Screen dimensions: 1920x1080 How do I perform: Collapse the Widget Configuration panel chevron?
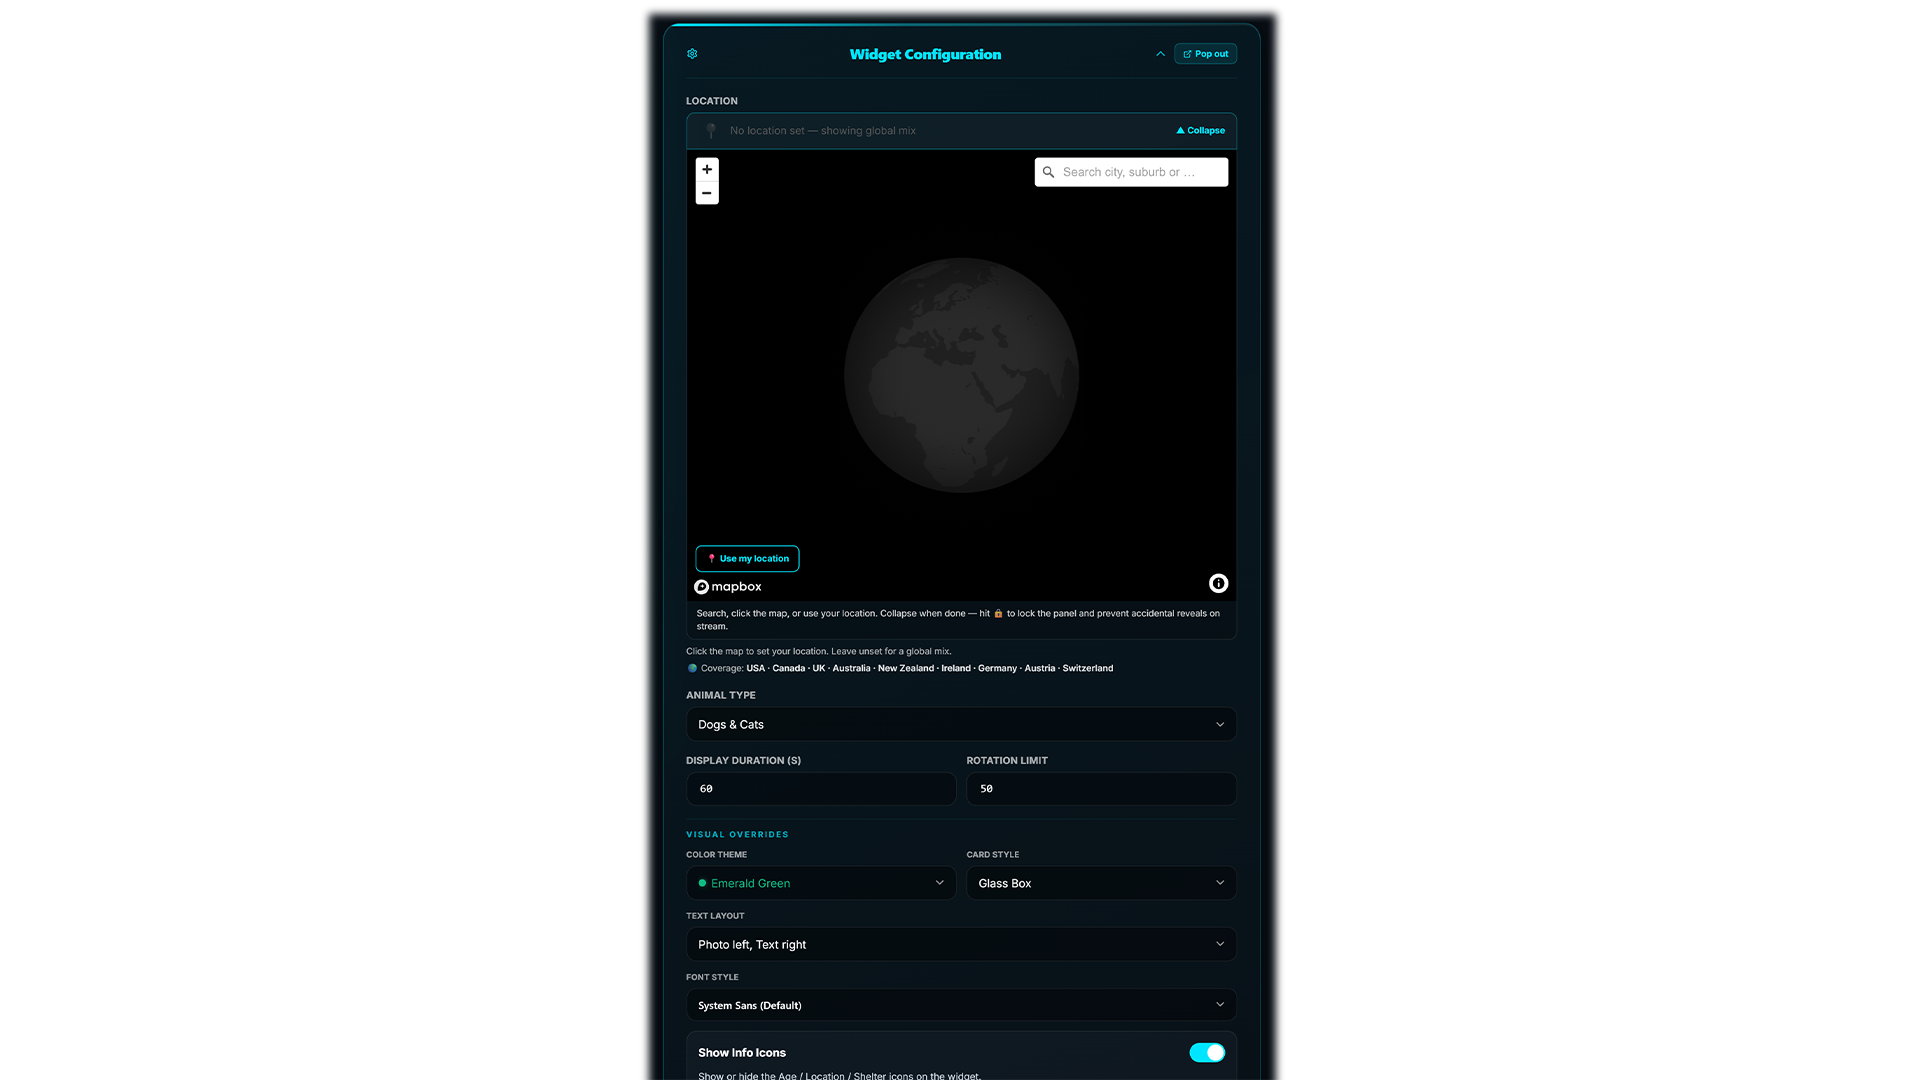[x=1160, y=54]
